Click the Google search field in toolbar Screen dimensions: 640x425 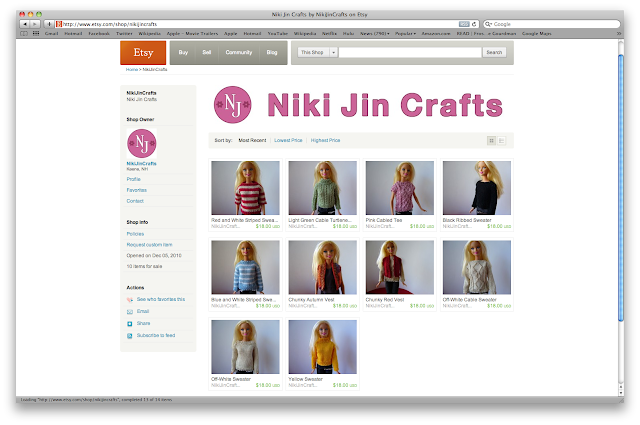coord(552,24)
